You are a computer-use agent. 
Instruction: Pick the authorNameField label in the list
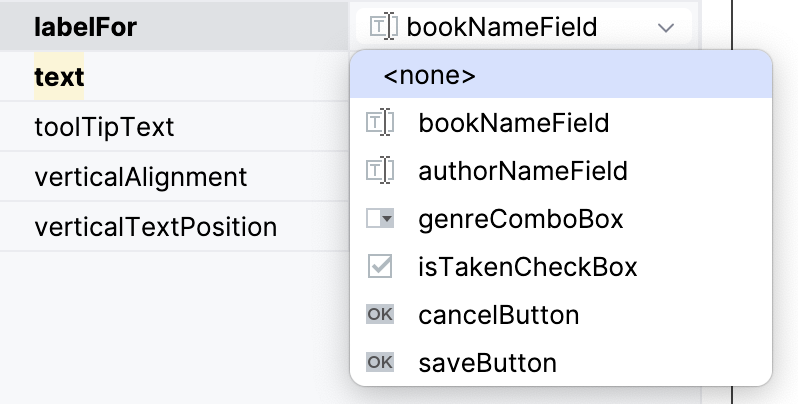click(523, 171)
